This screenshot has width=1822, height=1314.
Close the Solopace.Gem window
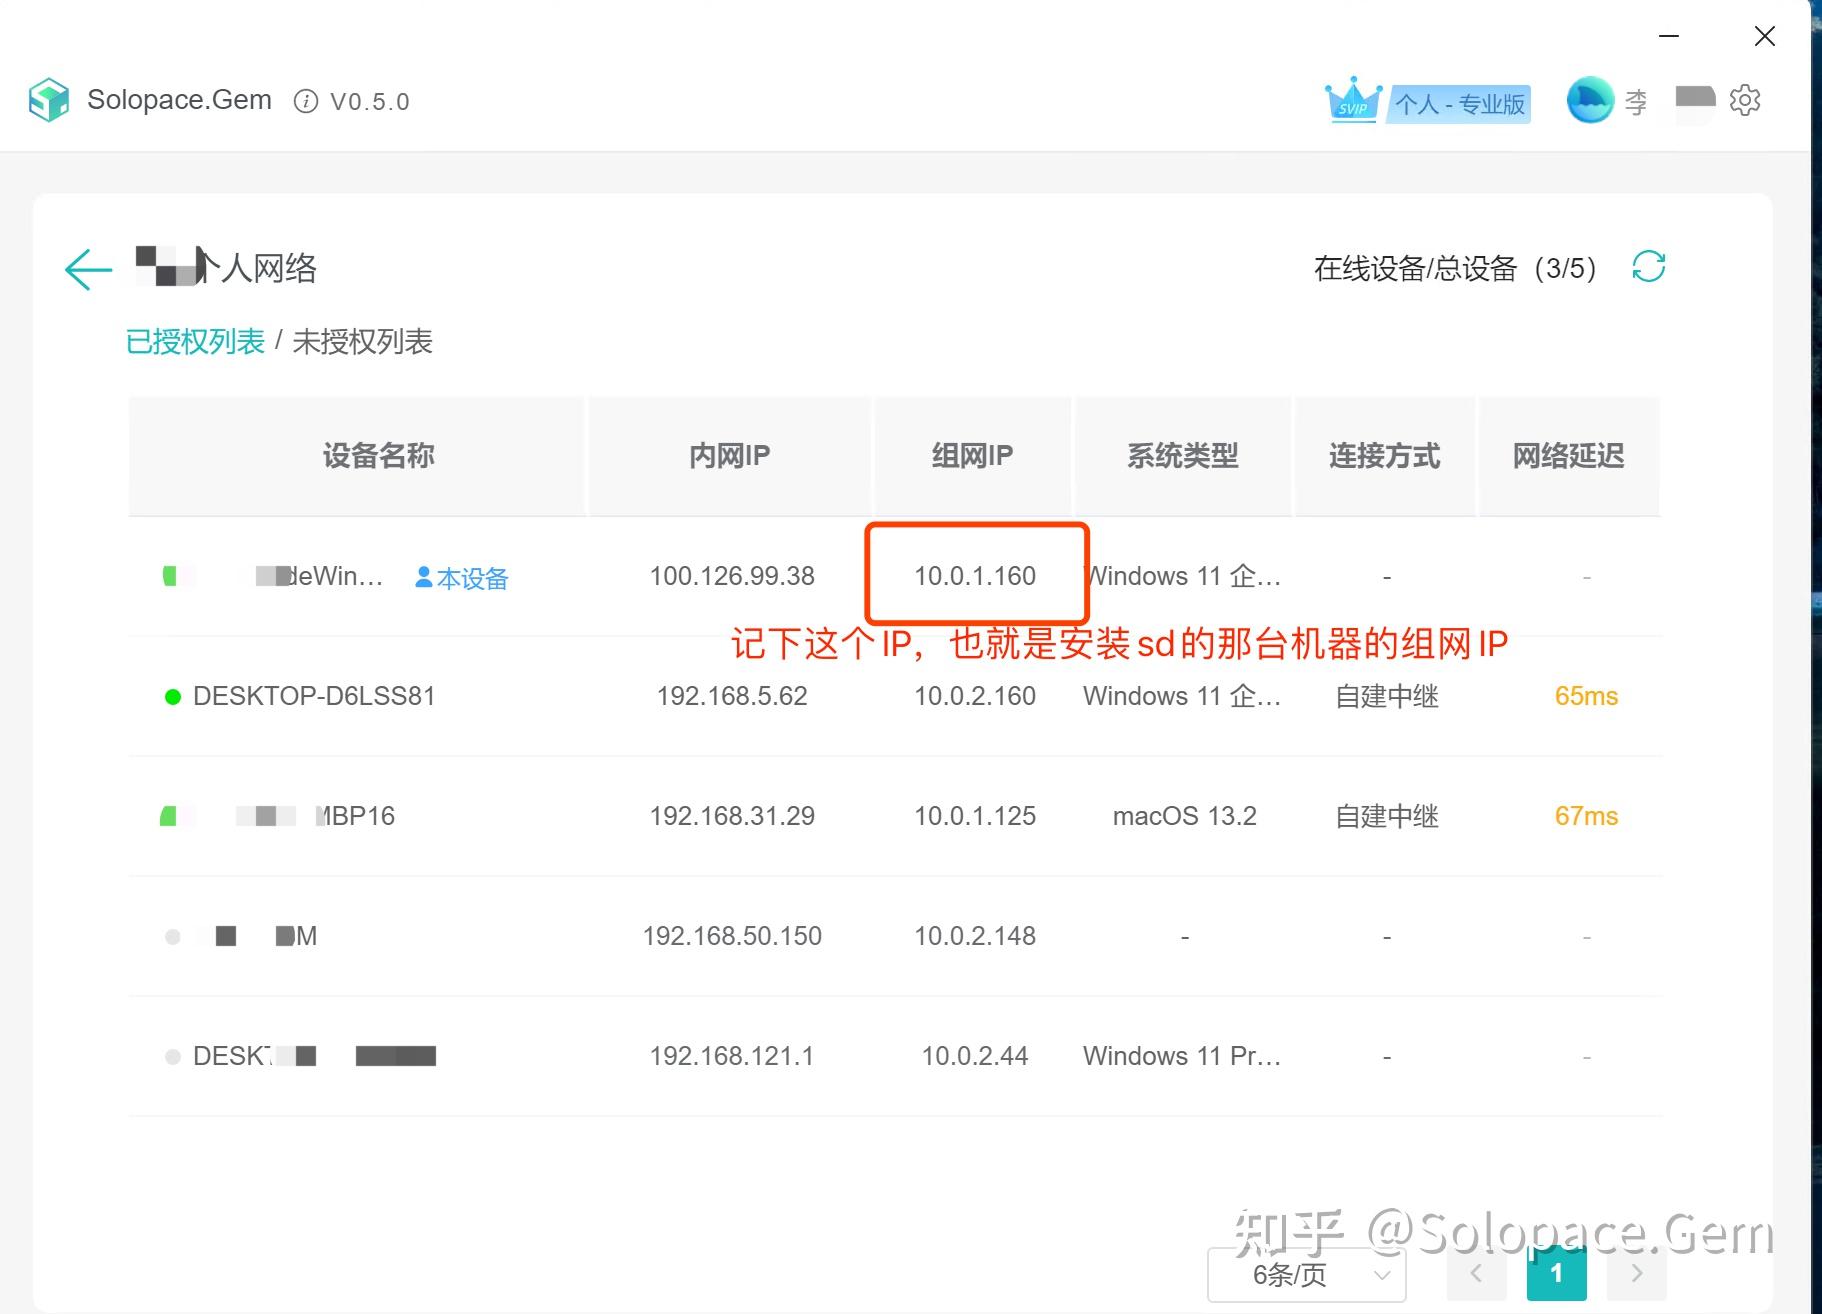(1765, 36)
